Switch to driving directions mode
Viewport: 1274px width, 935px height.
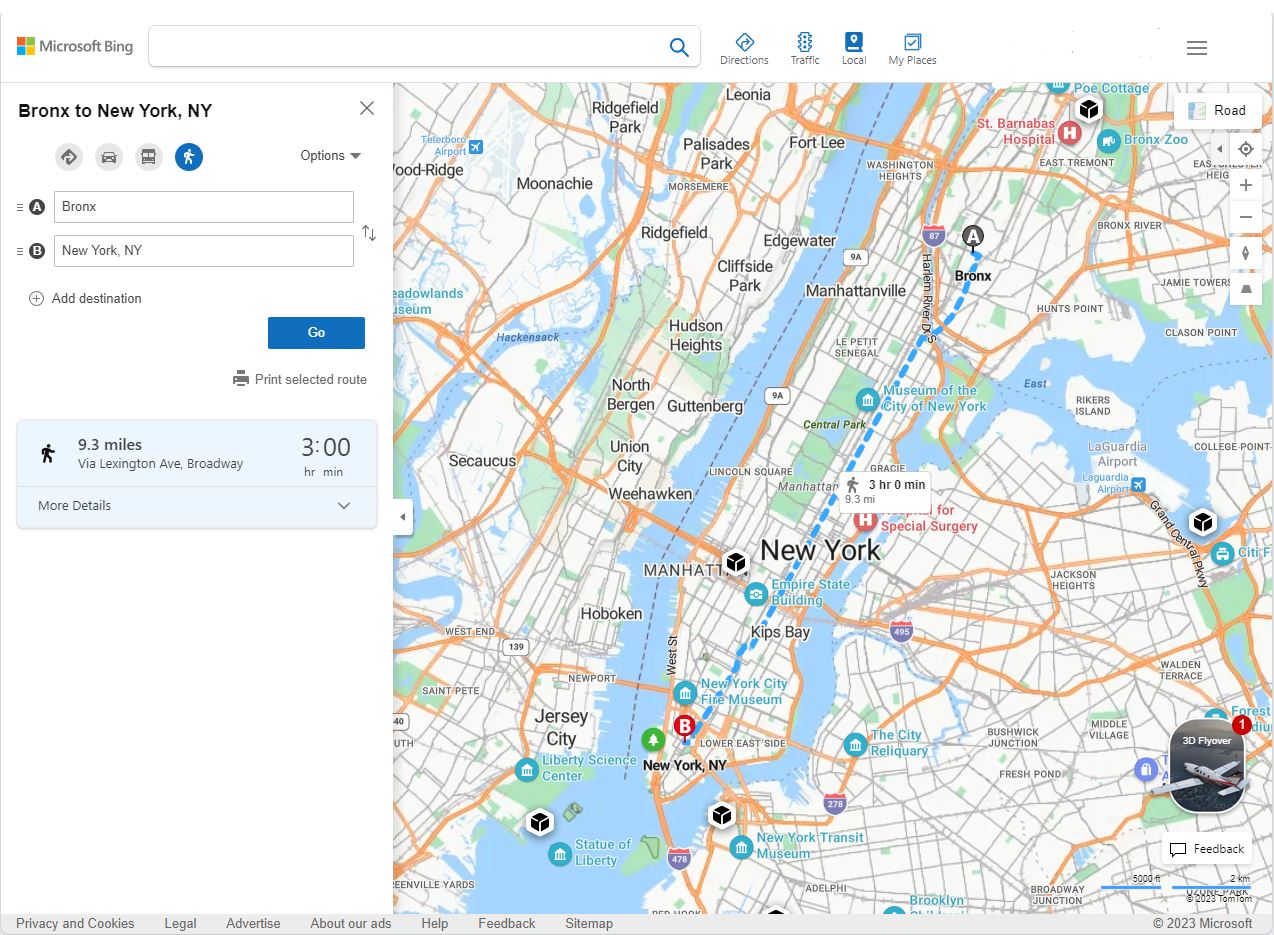click(109, 157)
